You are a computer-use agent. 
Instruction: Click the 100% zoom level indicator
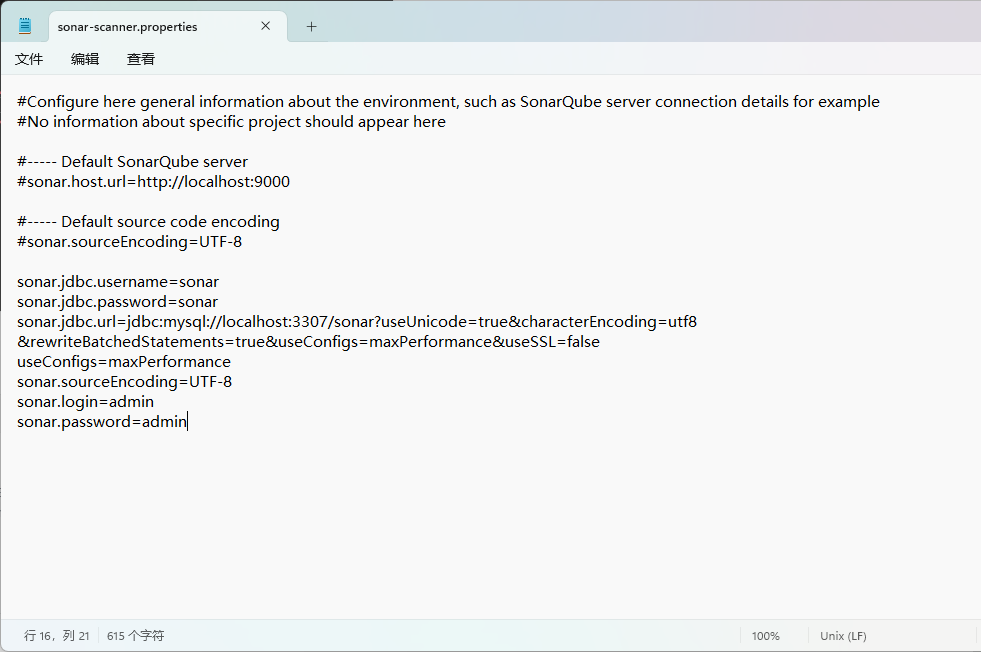pyautogui.click(x=765, y=636)
